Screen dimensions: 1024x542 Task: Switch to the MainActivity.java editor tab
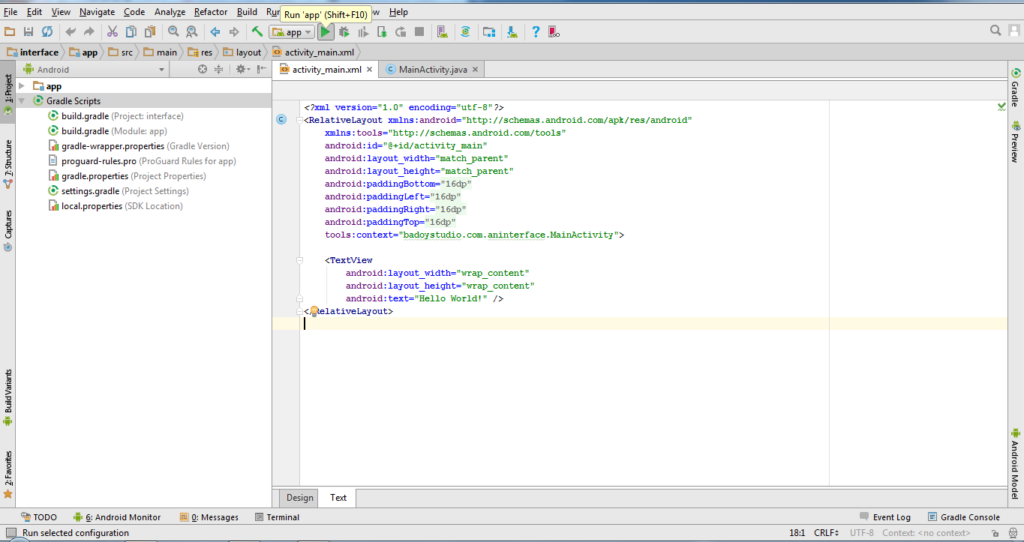coord(427,70)
